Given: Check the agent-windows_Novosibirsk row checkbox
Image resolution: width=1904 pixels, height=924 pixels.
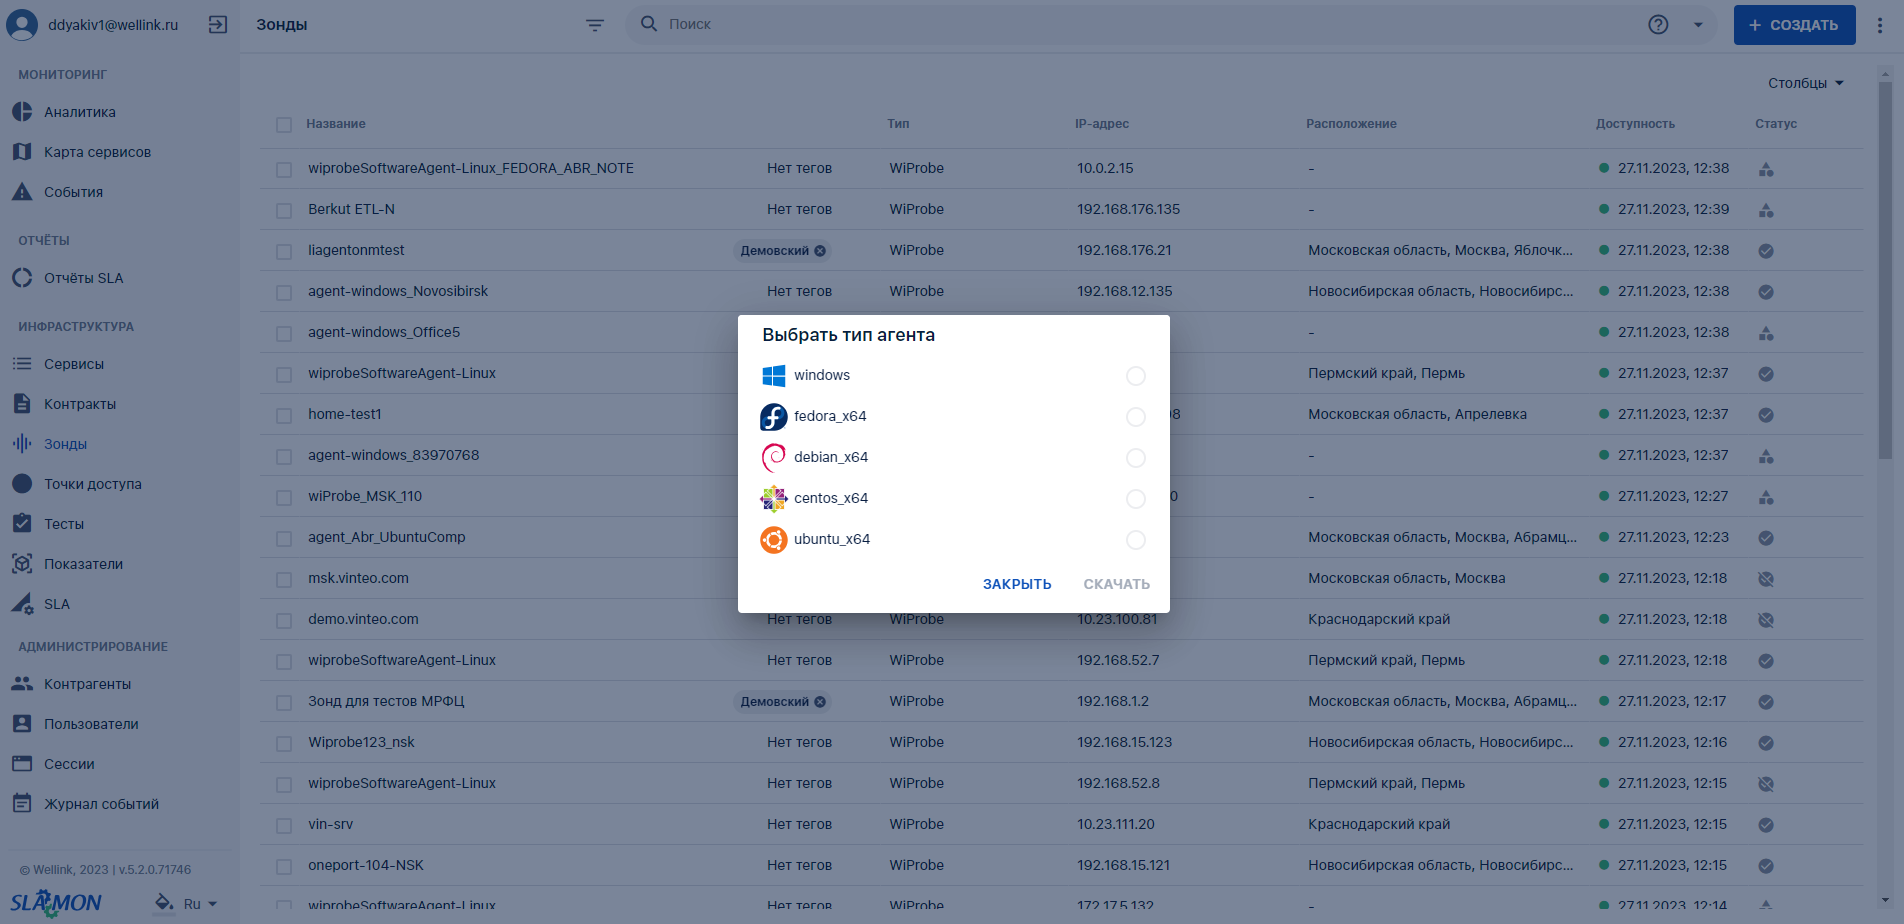Looking at the screenshot, I should pyautogui.click(x=284, y=293).
